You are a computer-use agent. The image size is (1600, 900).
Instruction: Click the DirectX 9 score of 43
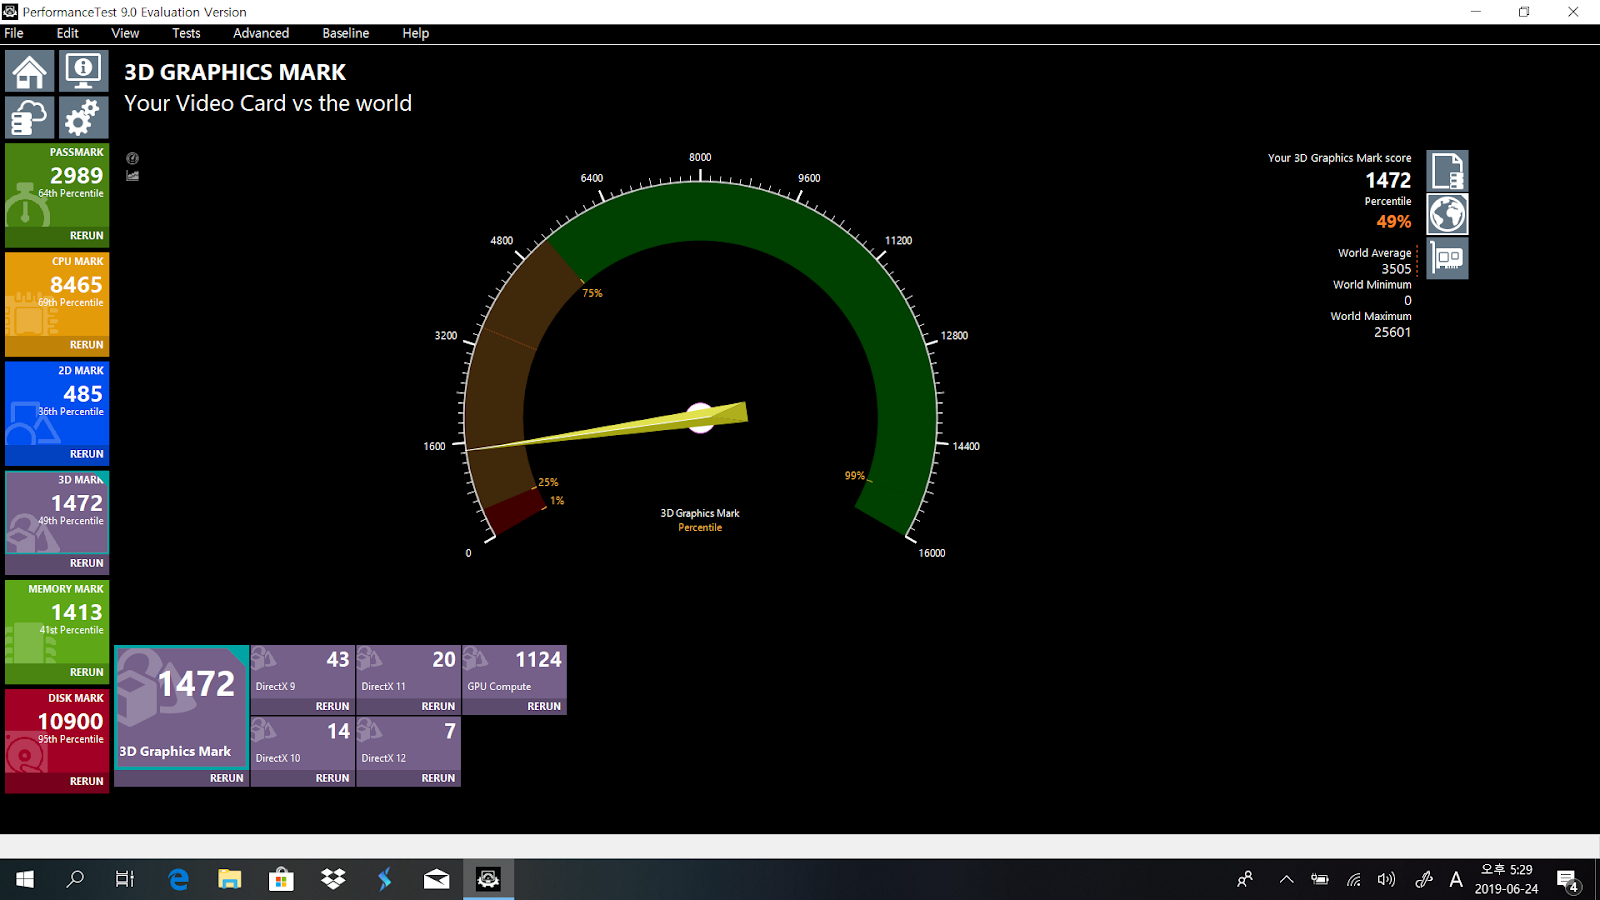338,660
